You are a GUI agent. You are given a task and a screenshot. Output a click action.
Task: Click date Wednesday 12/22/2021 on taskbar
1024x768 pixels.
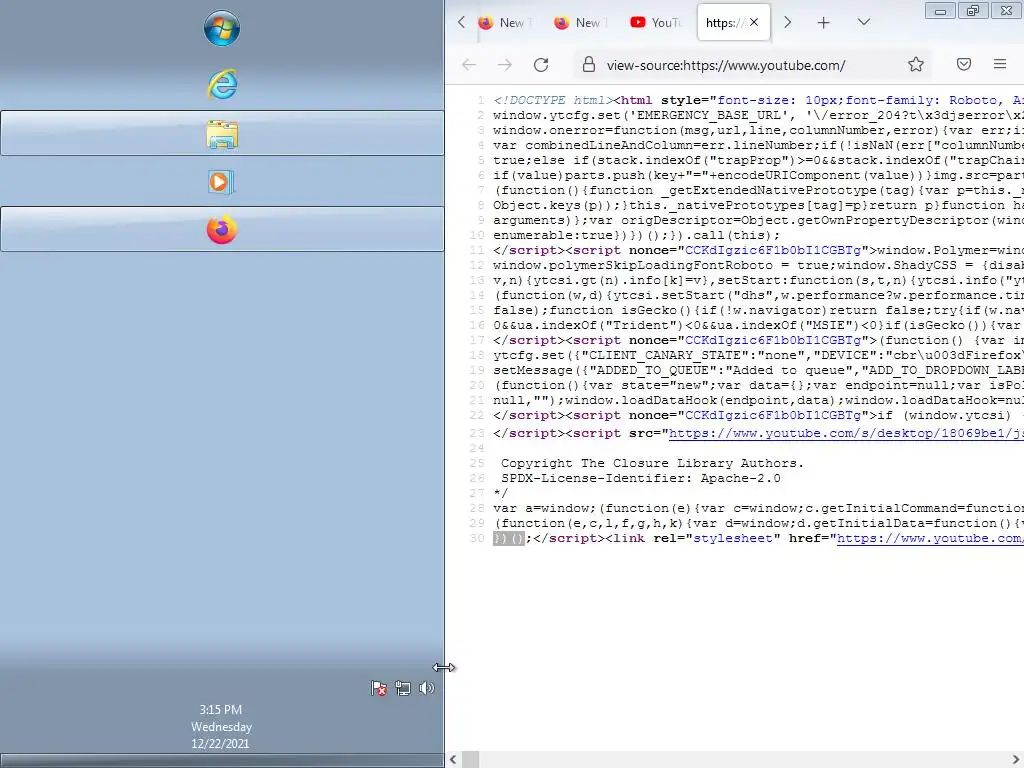point(221,735)
